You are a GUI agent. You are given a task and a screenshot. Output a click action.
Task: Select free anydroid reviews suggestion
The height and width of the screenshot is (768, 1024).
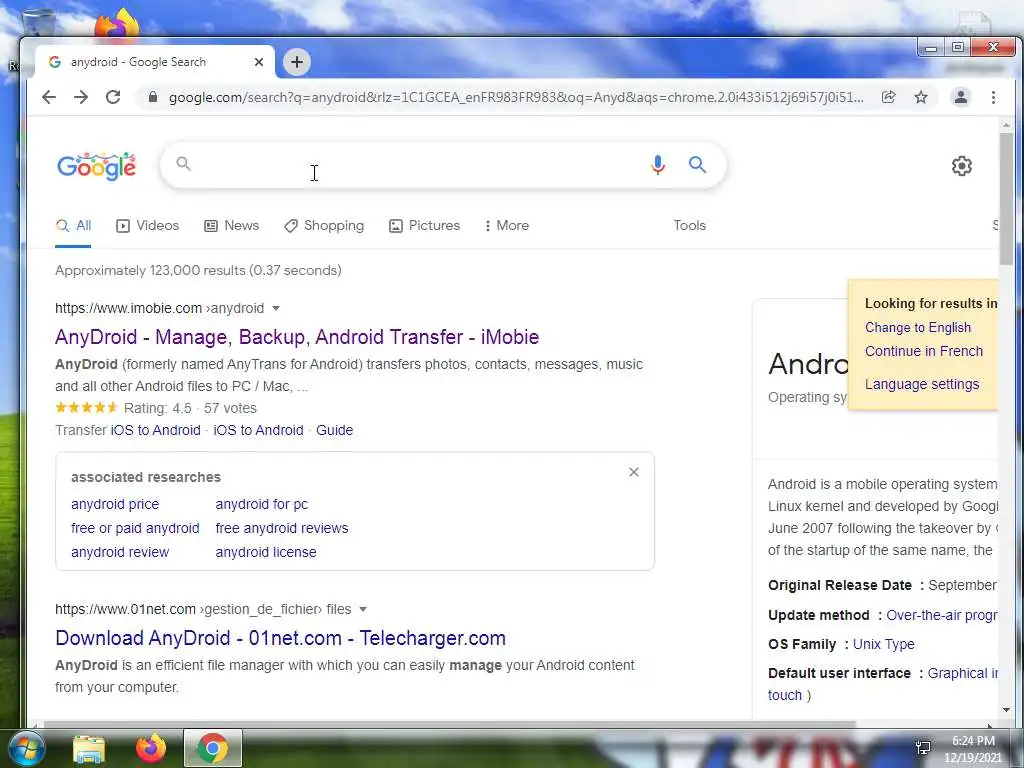[281, 528]
